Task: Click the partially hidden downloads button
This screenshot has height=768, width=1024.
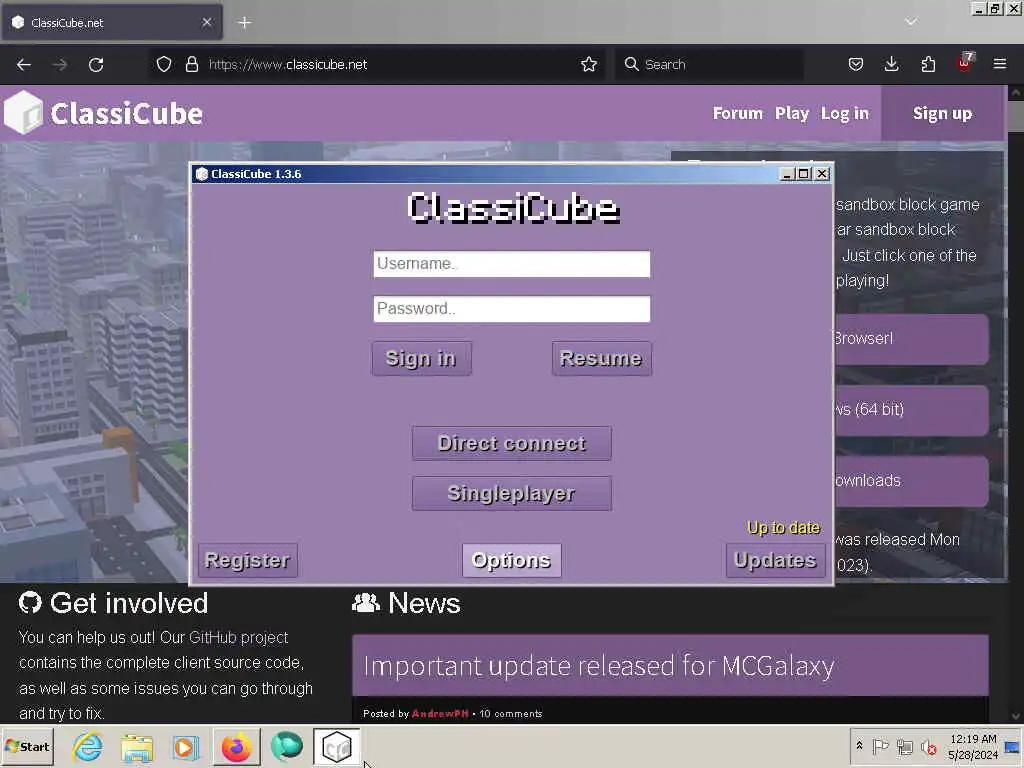Action: pos(912,481)
